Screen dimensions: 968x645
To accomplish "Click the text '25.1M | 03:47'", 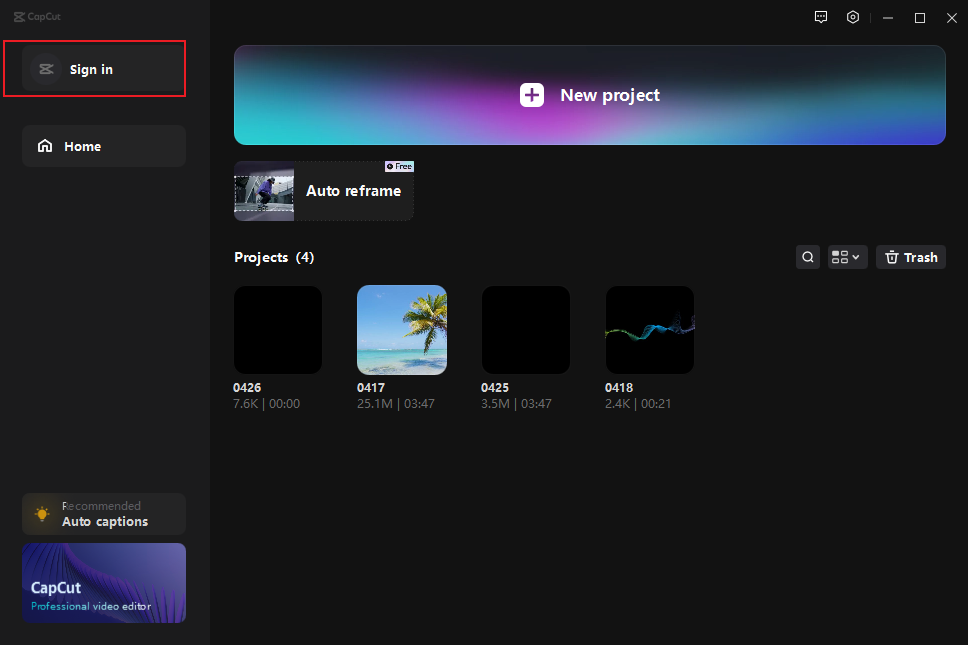I will 396,404.
